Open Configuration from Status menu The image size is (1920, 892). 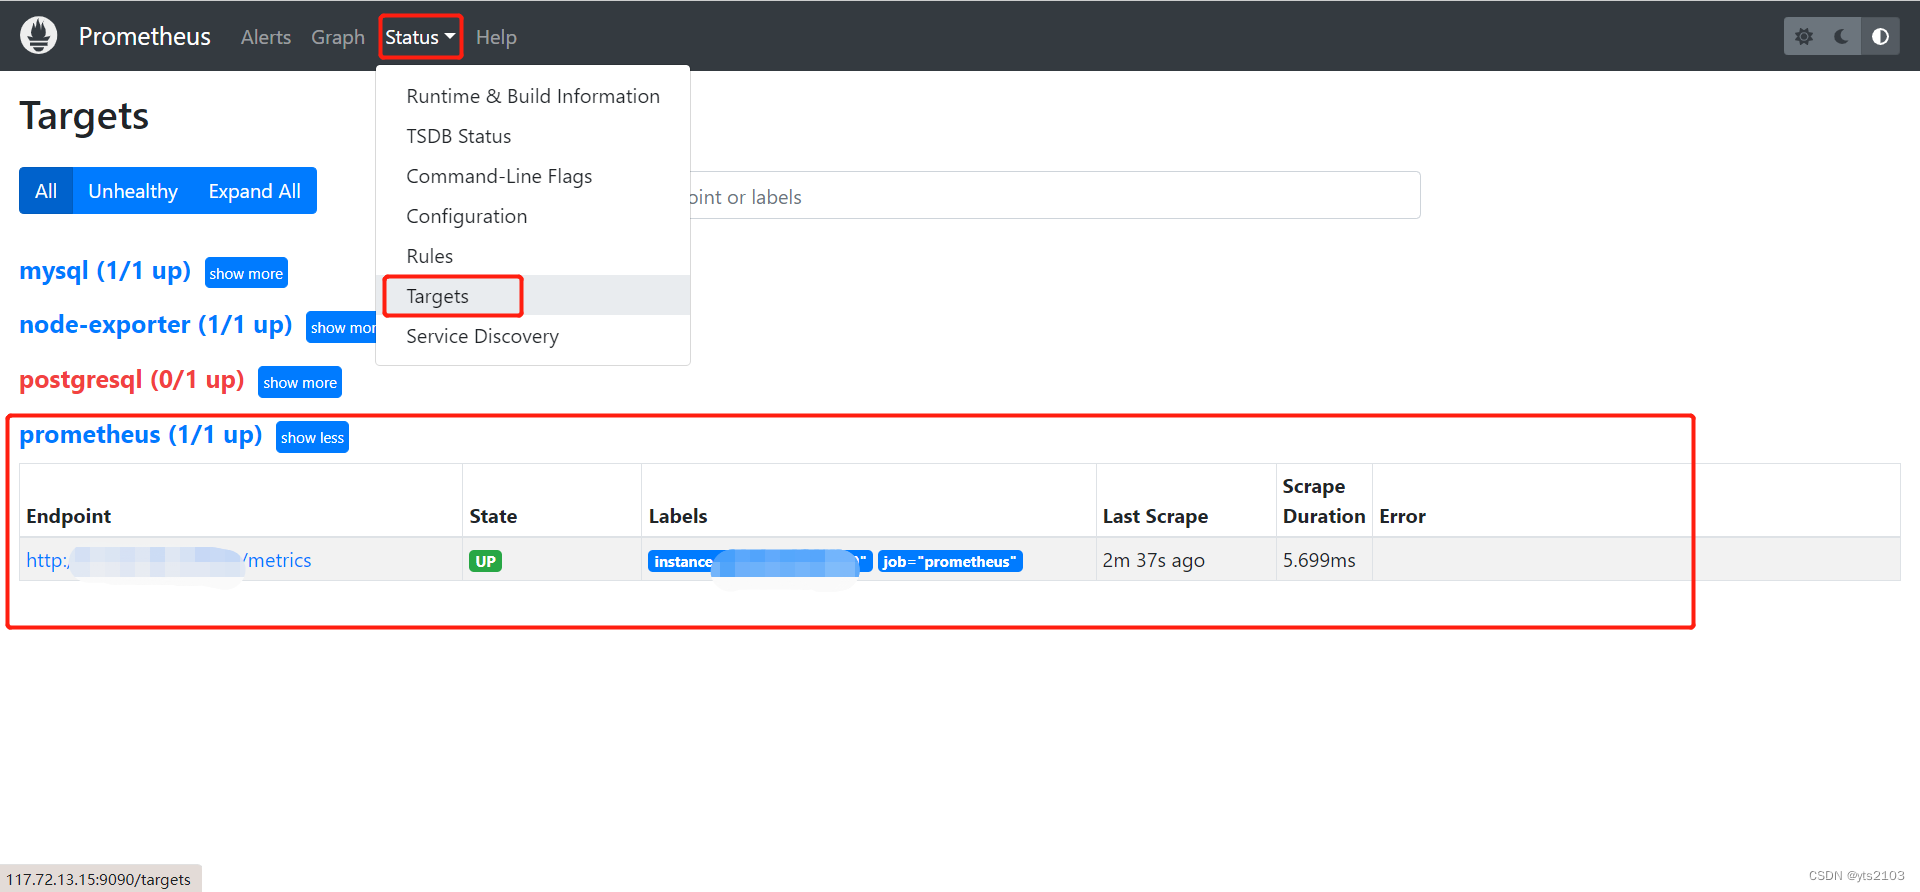(x=533, y=216)
